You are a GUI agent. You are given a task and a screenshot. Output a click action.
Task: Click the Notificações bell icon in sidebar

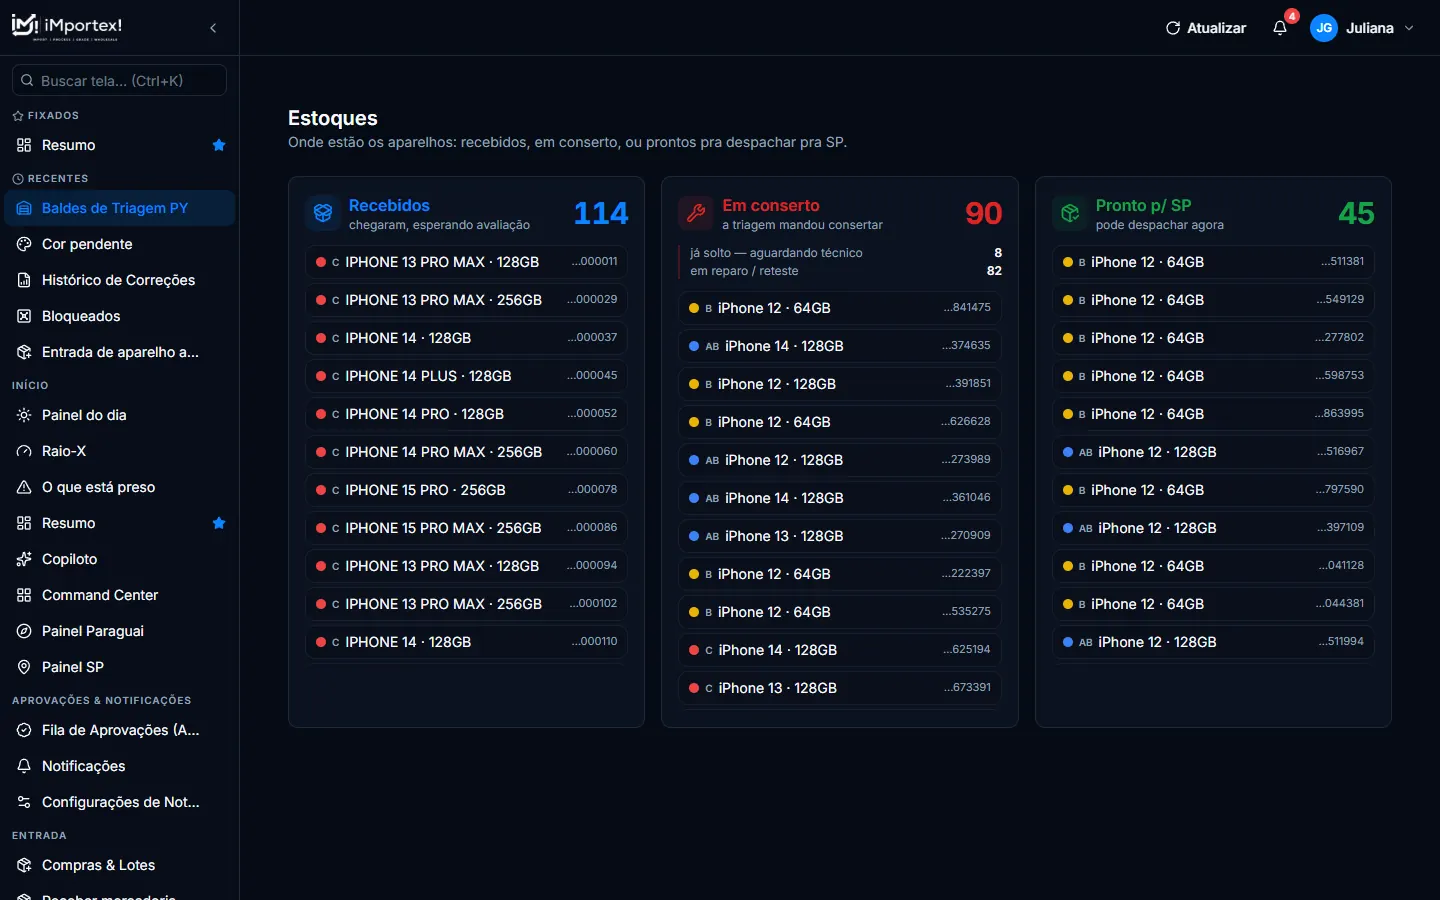[24, 766]
